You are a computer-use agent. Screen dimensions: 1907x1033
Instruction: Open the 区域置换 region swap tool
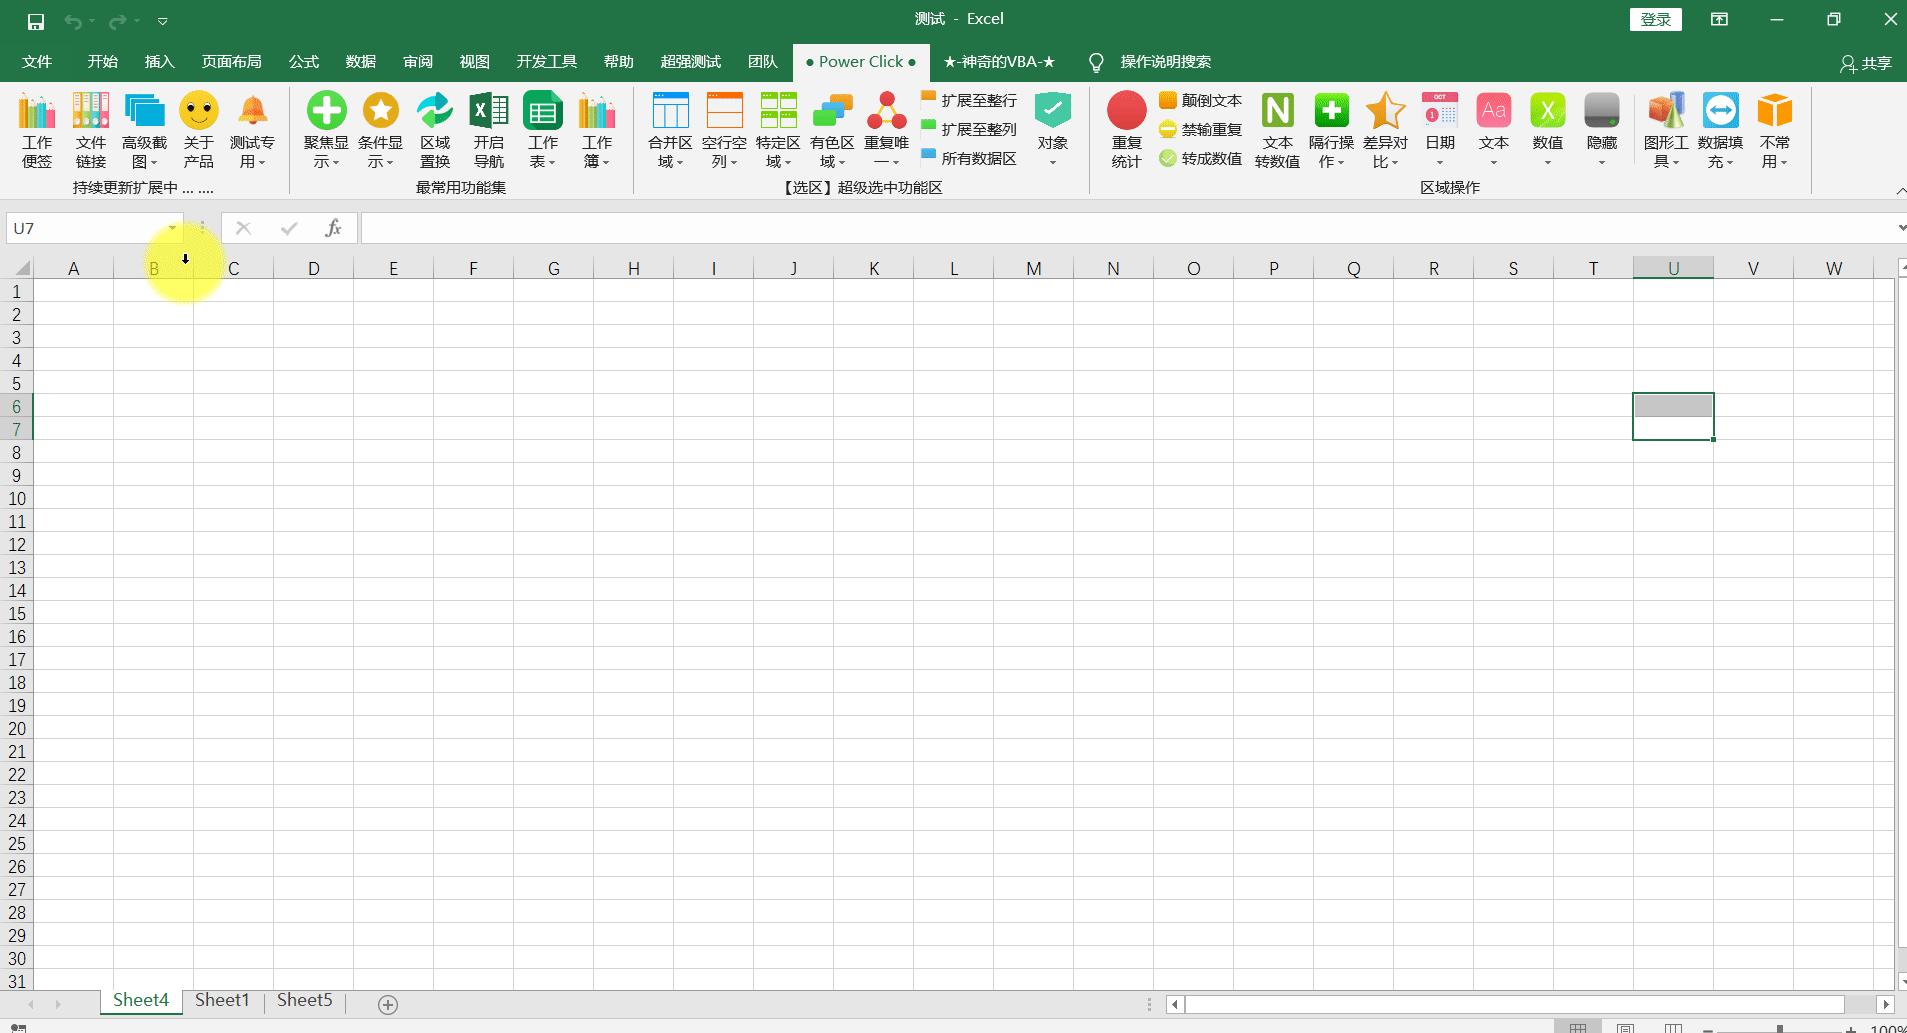433,128
